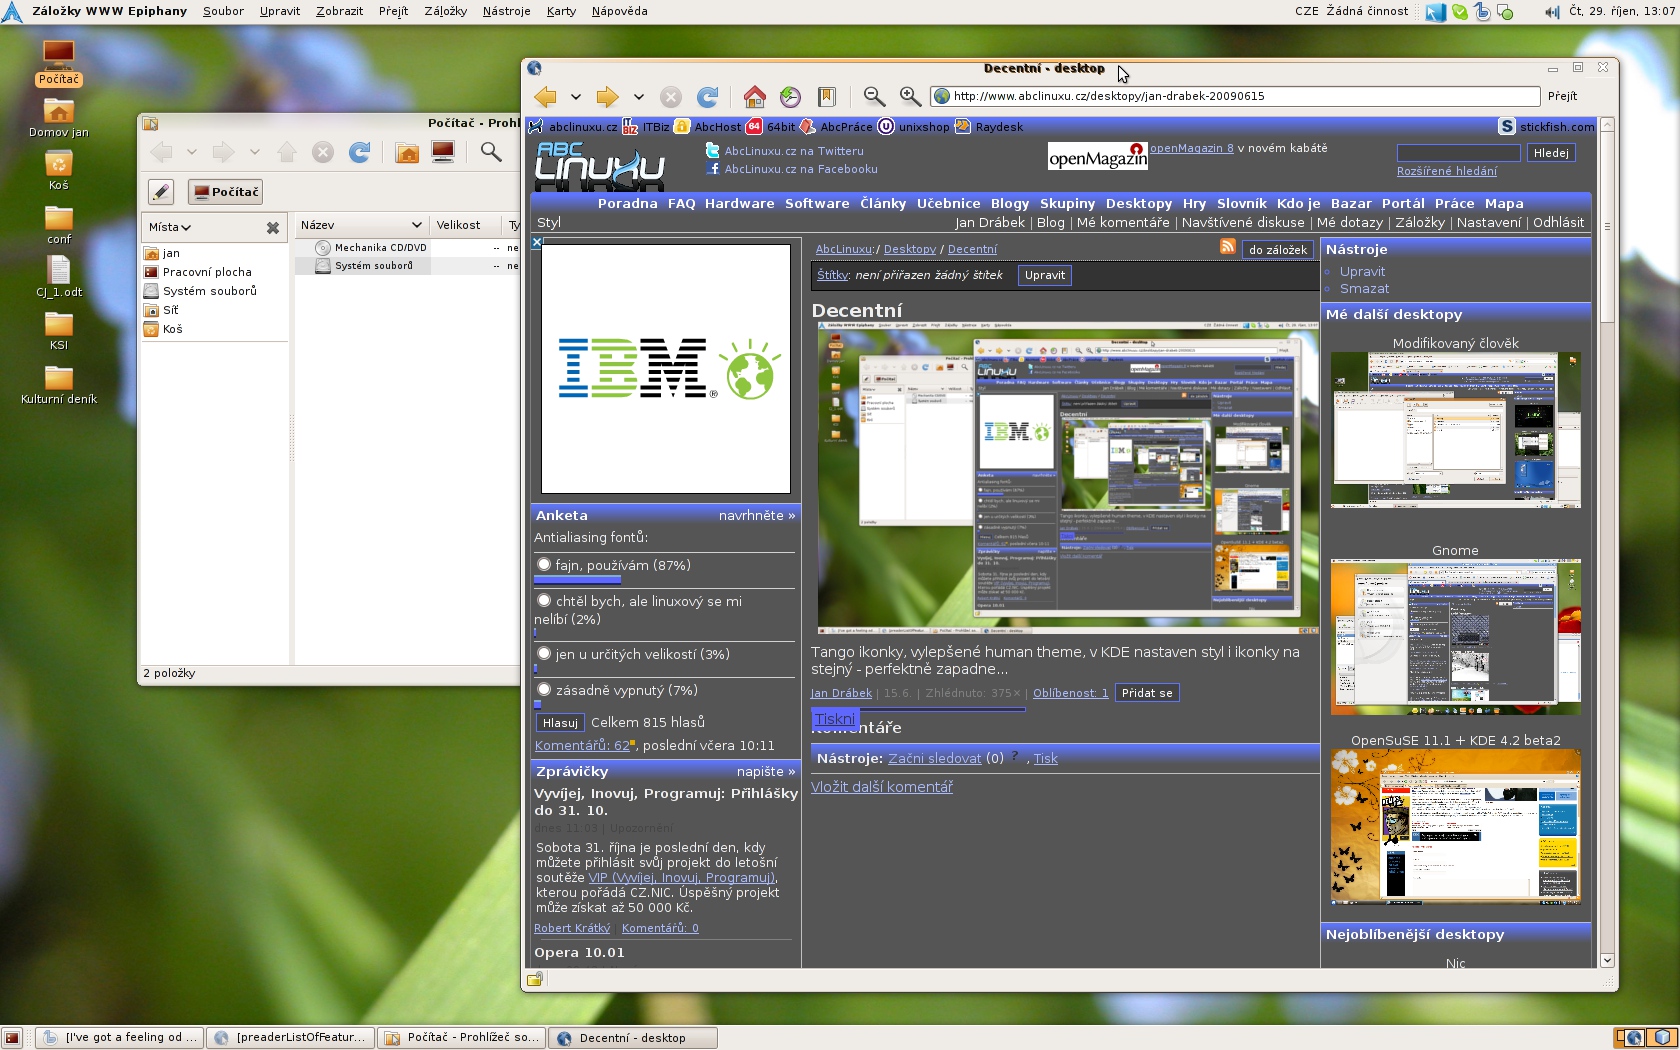Open the Místa sidebar dropdown
The height and width of the screenshot is (1050, 1680).
tap(170, 227)
